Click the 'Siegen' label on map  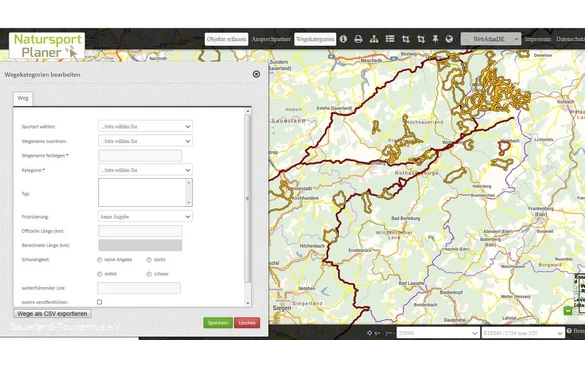coord(282,308)
